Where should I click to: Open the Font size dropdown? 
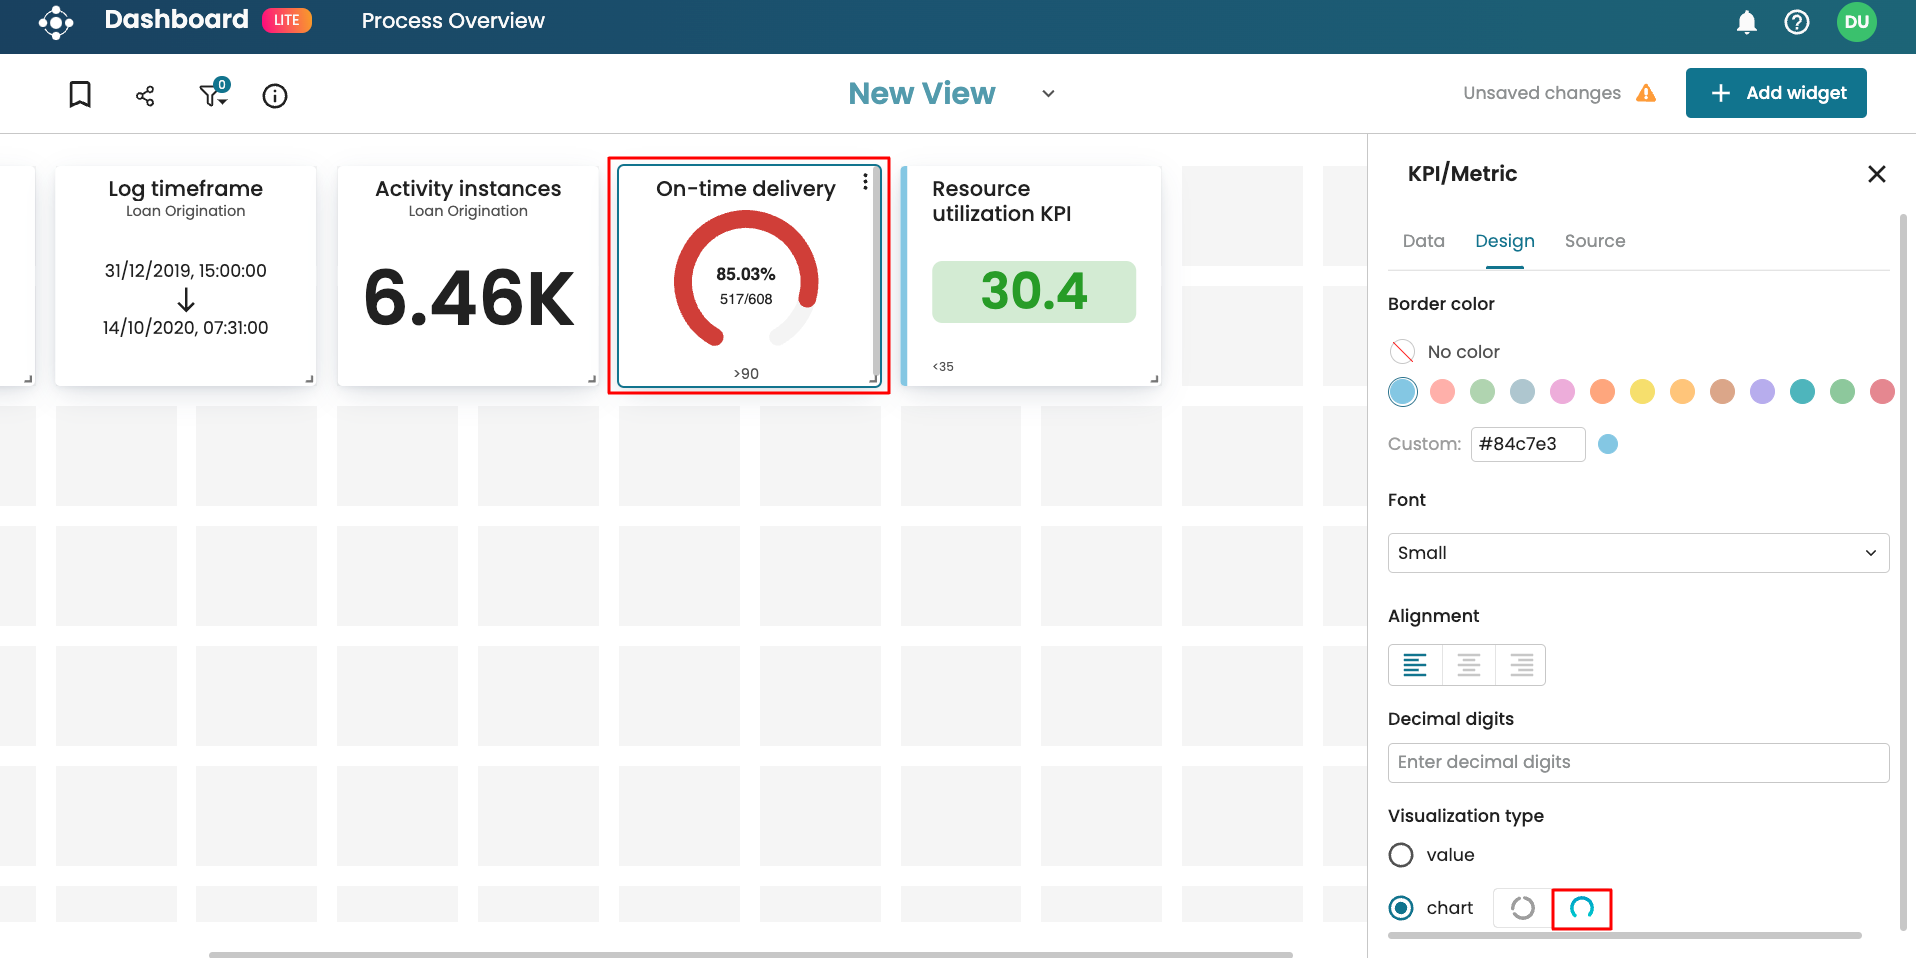tap(1637, 553)
